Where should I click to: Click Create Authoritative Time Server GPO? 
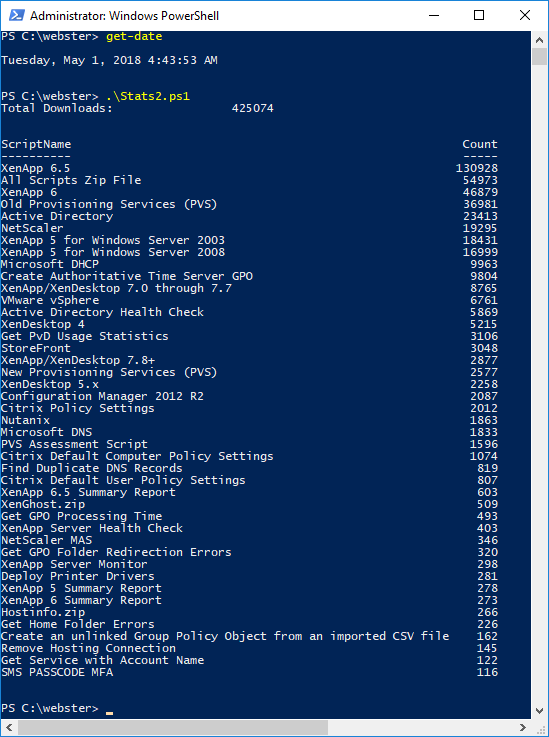[x=127, y=276]
